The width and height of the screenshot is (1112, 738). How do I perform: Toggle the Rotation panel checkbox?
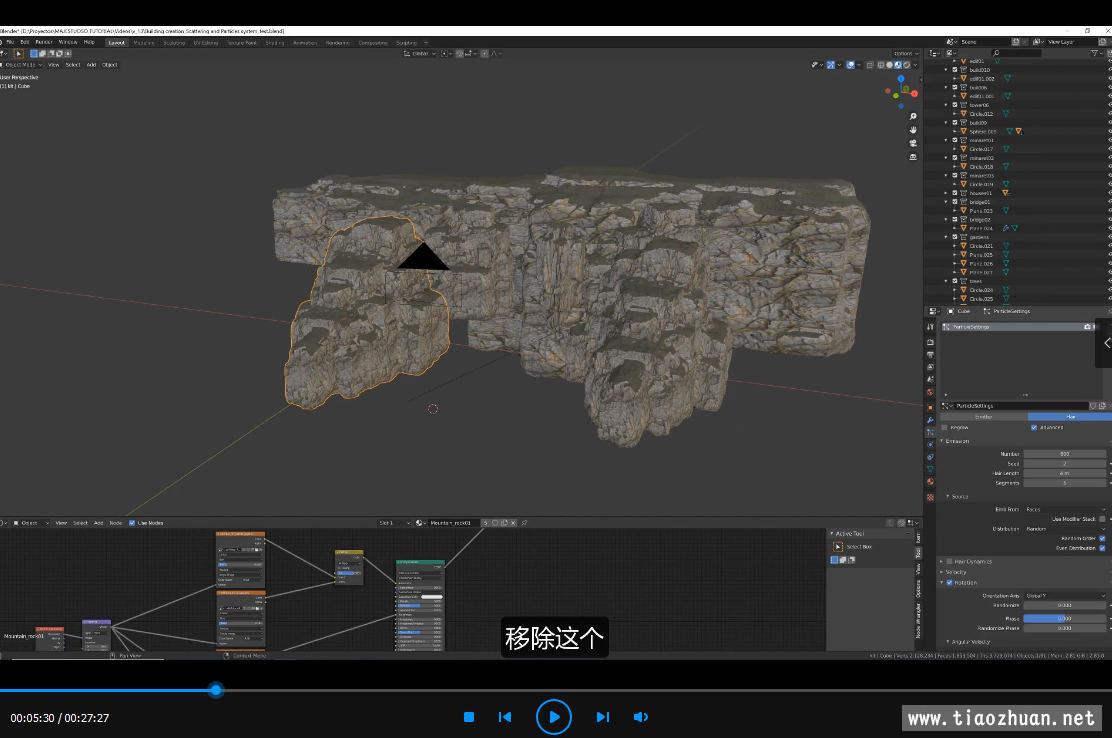click(949, 583)
